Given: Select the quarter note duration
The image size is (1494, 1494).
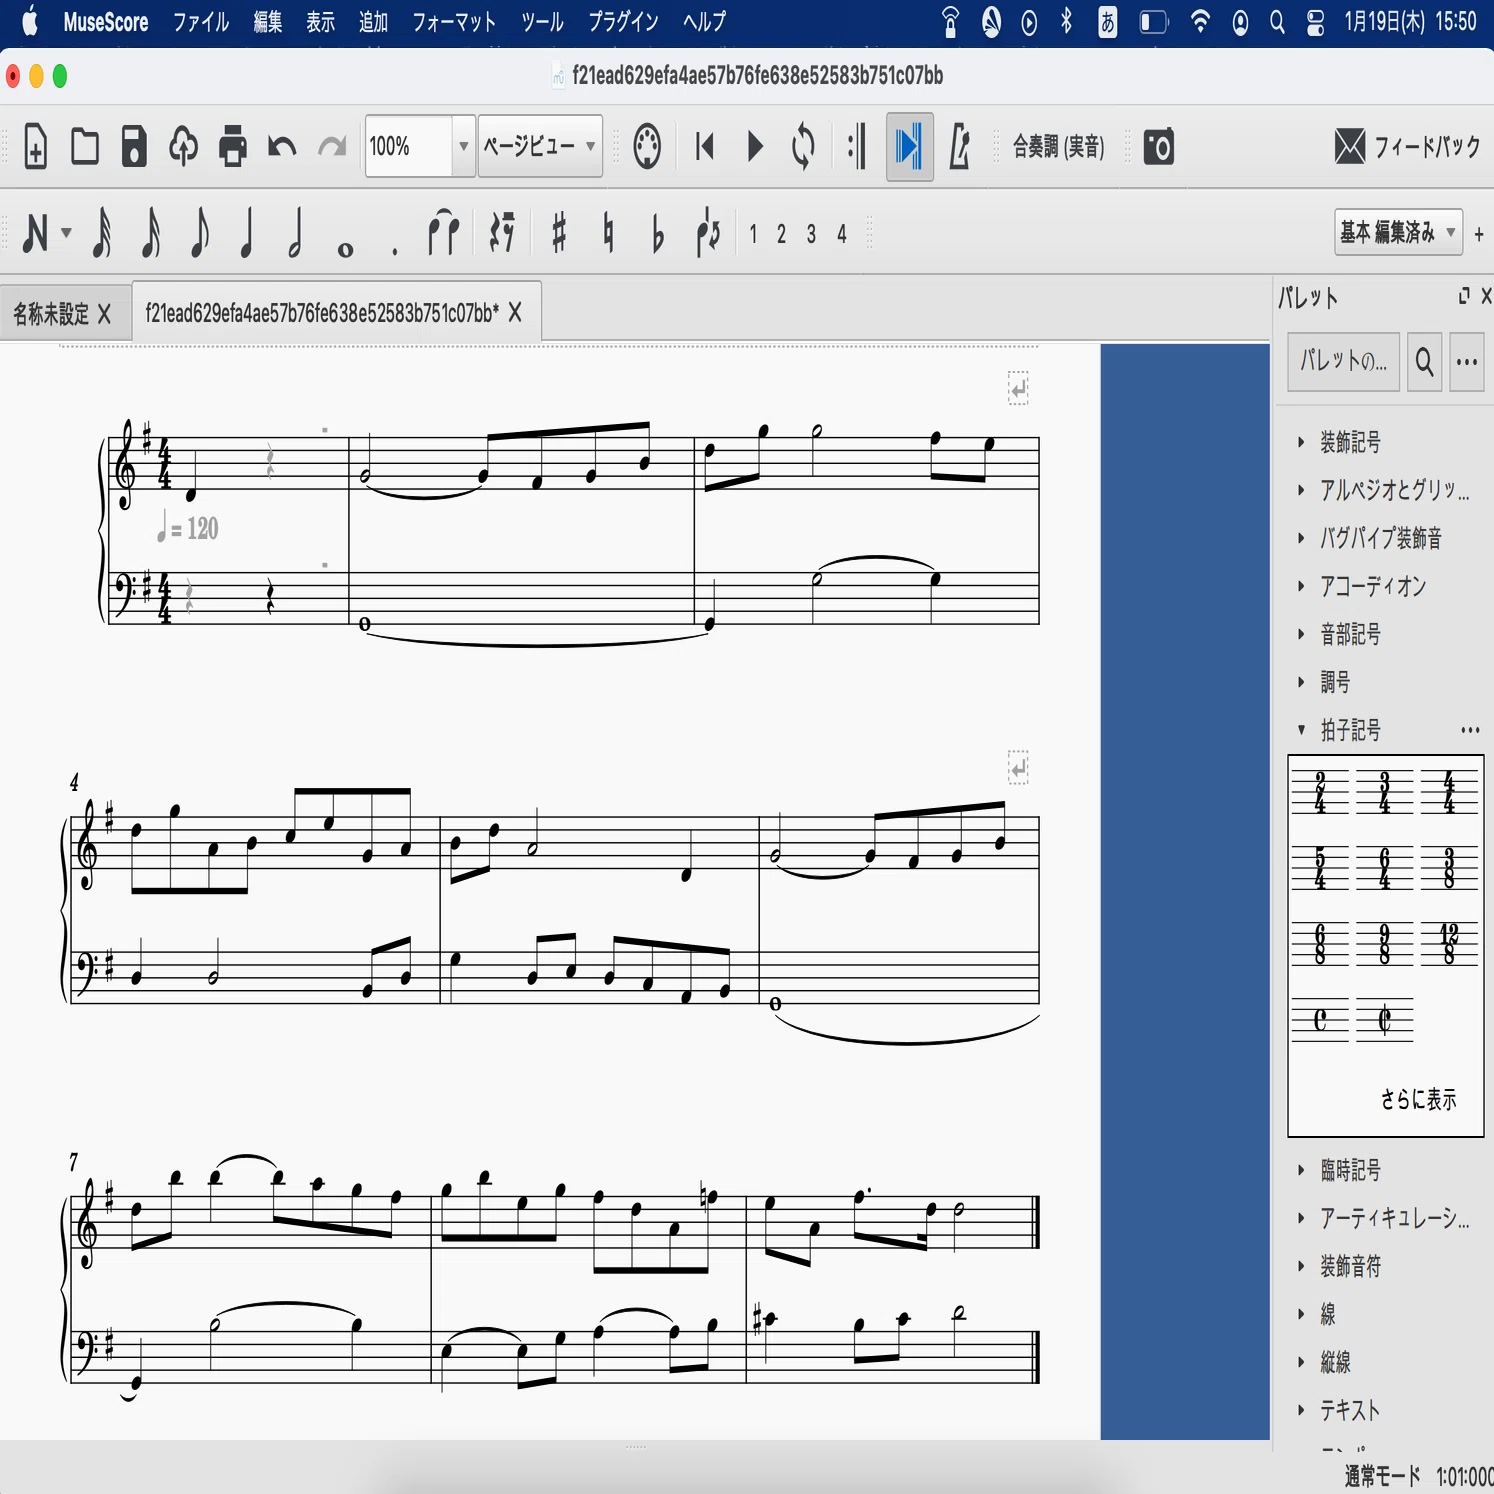Looking at the screenshot, I should coord(247,233).
